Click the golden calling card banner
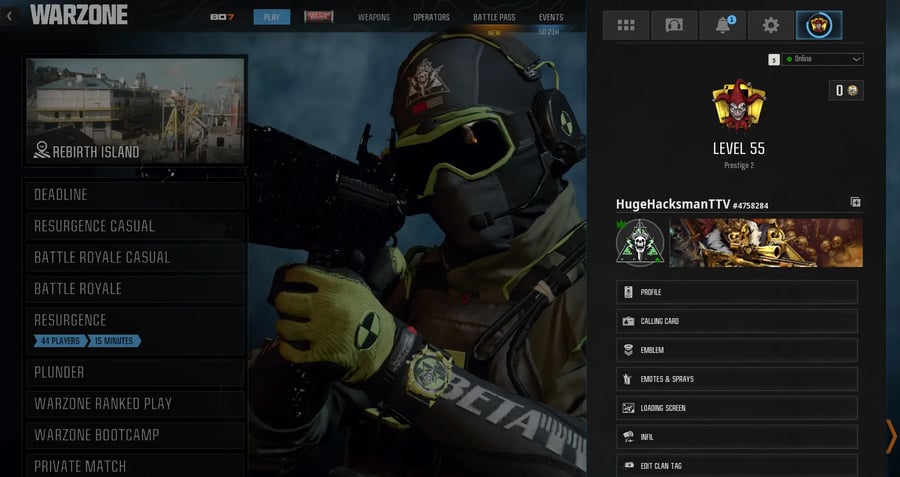The height and width of the screenshot is (477, 900). coord(765,243)
